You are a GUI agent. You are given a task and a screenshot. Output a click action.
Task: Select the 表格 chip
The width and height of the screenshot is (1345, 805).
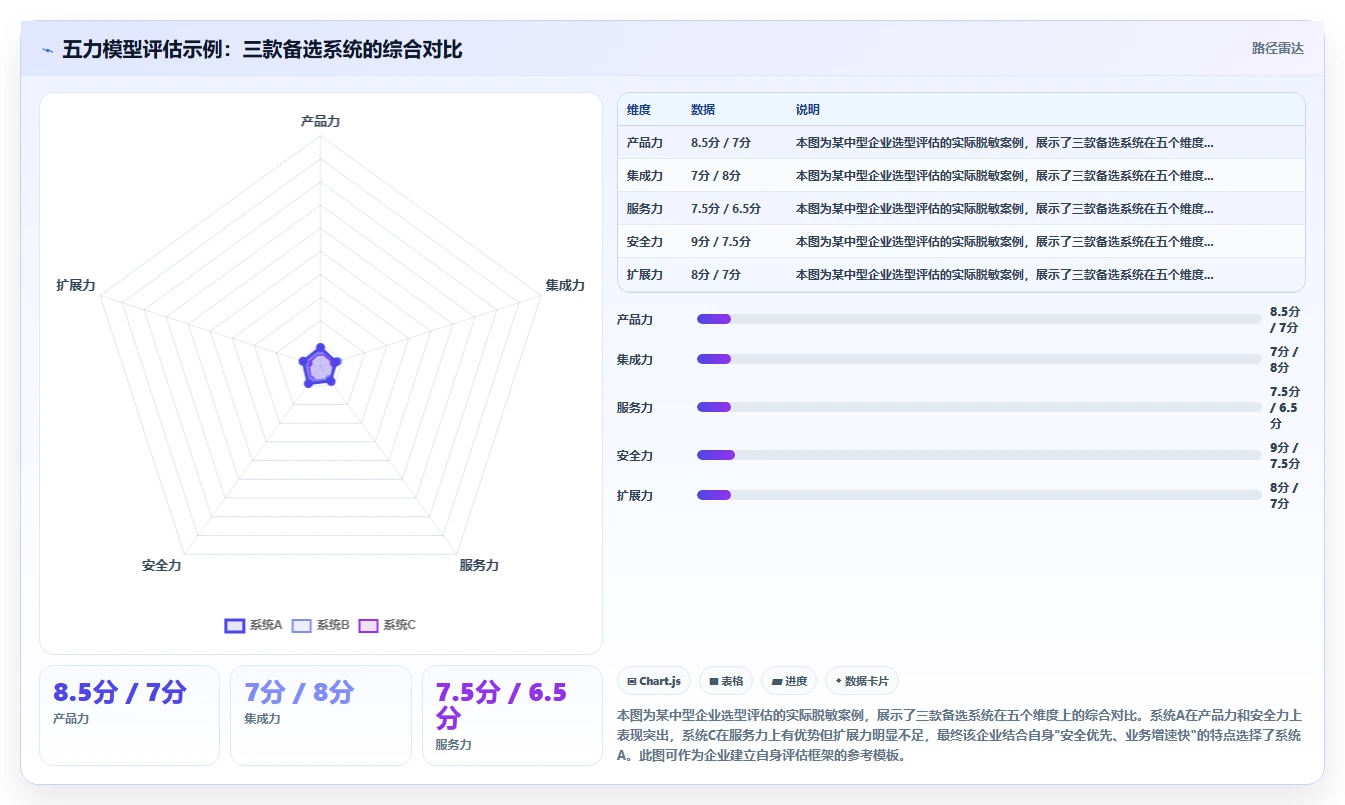(726, 681)
